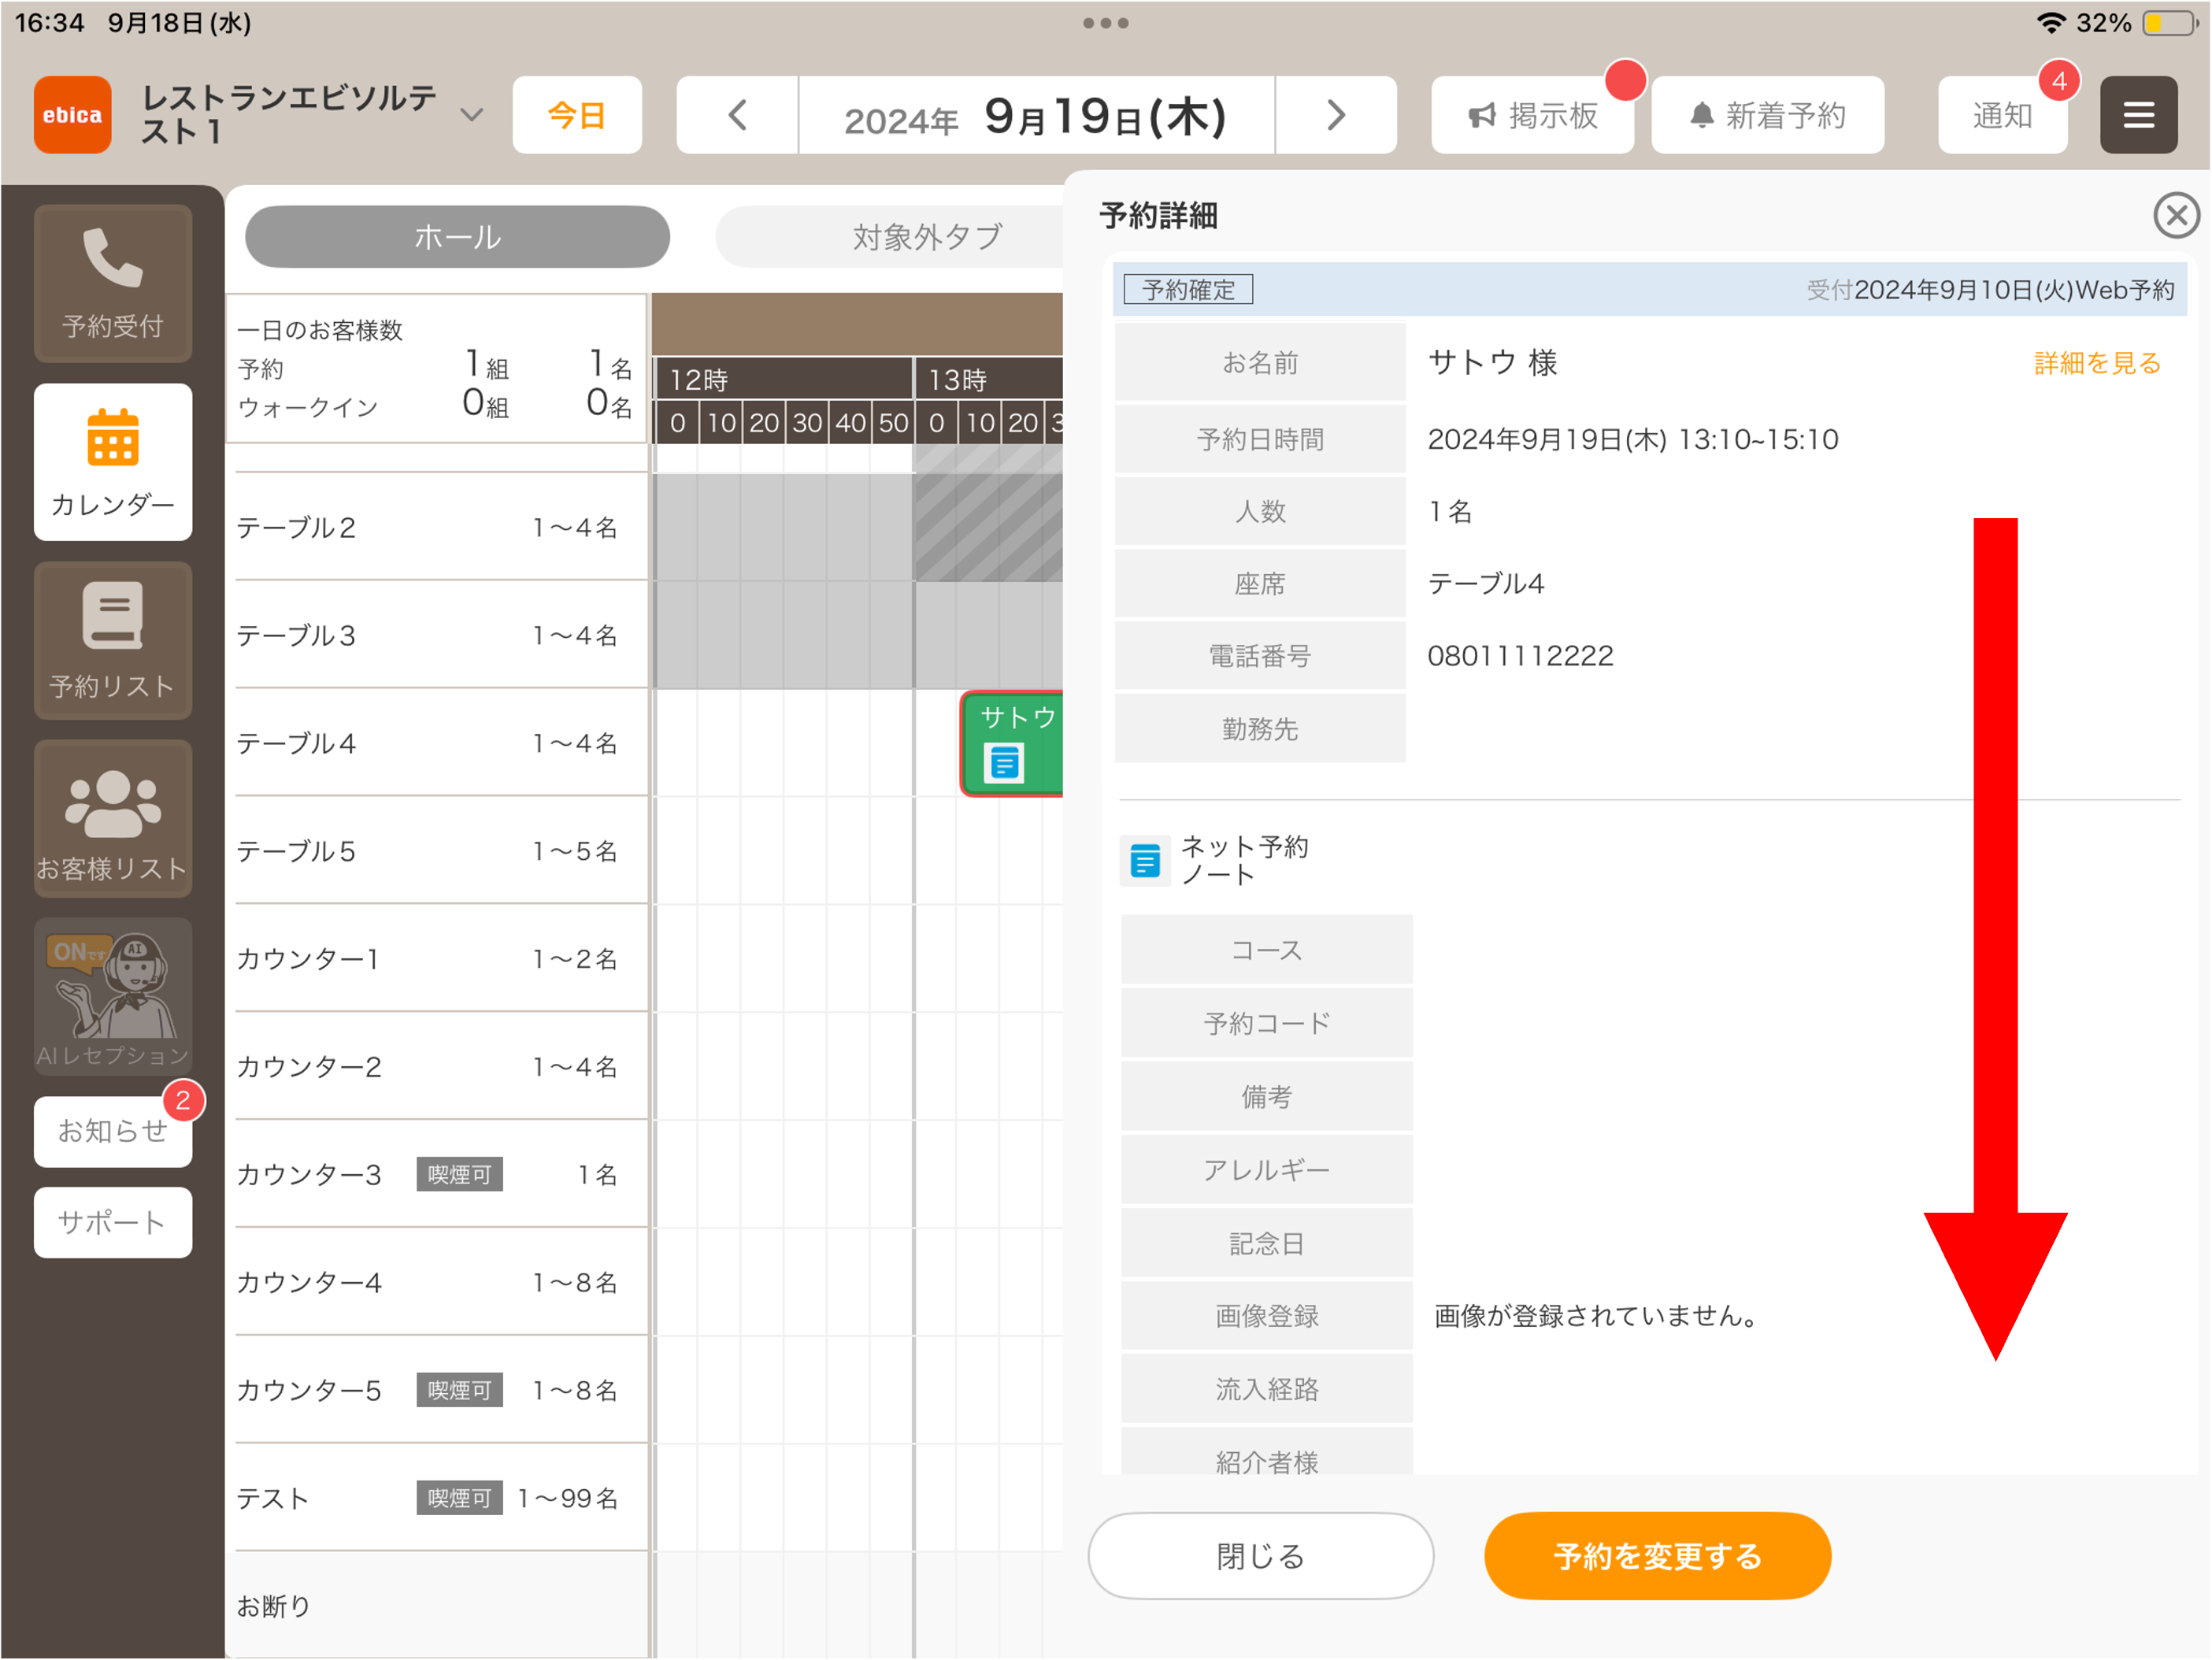The width and height of the screenshot is (2212, 1660).
Task: Open the 予約受付 phone icon
Action: pyautogui.click(x=112, y=283)
